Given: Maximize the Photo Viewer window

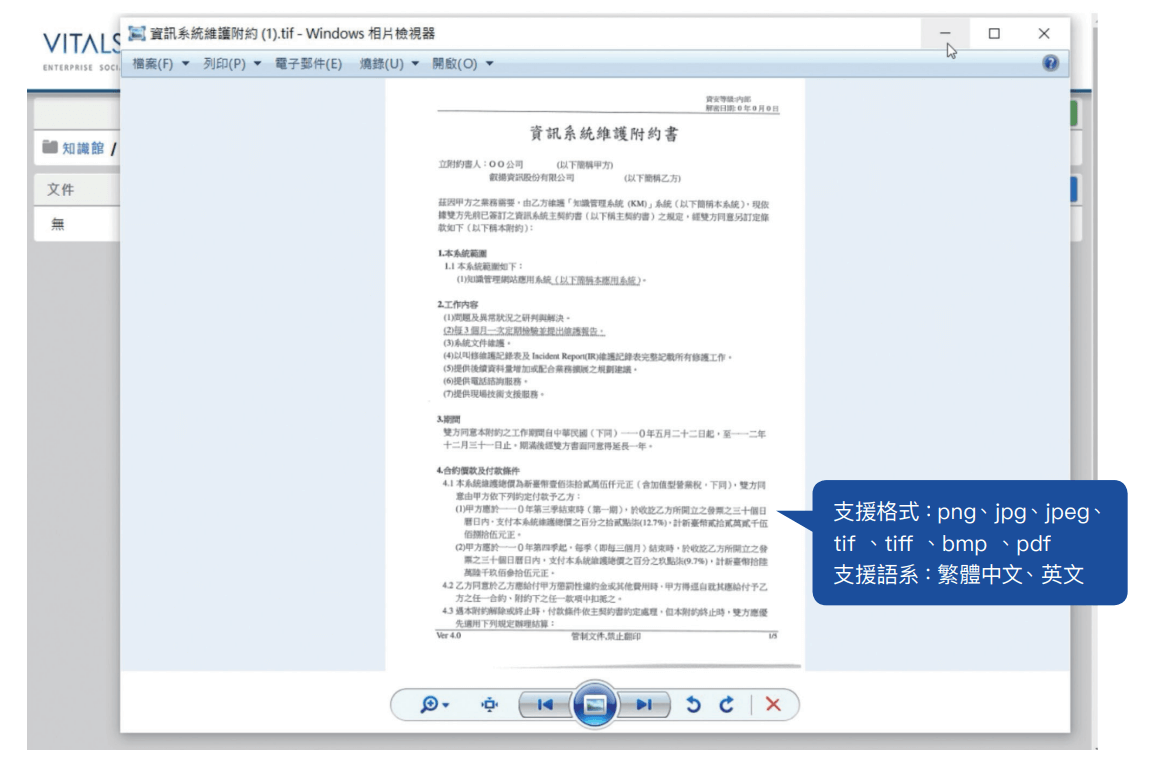Looking at the screenshot, I should tap(994, 33).
